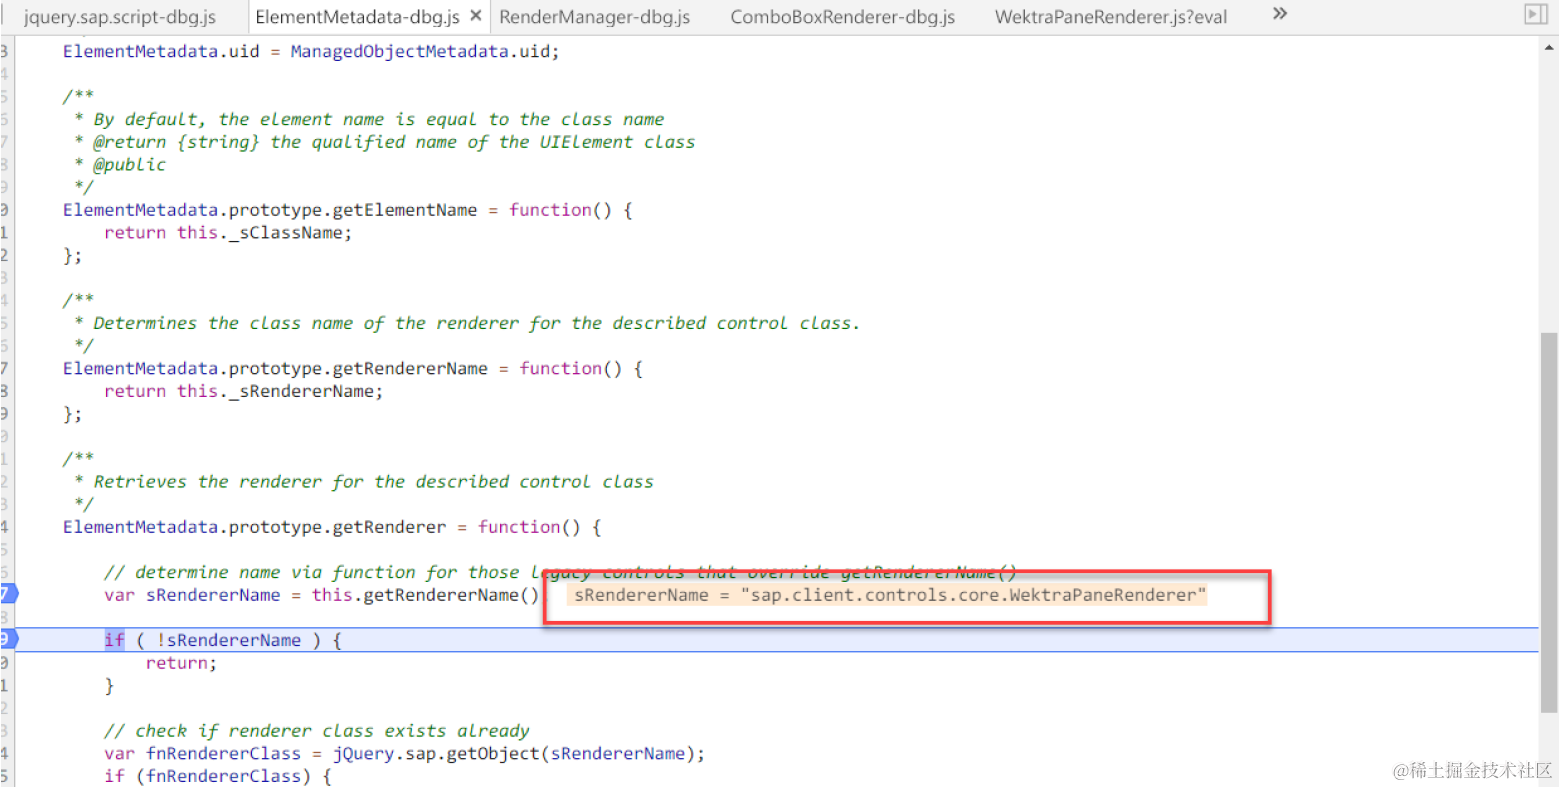Screen dimensions: 1559x787
Task: Select the ElementMetadata-dbg.js tab
Action: 357,17
